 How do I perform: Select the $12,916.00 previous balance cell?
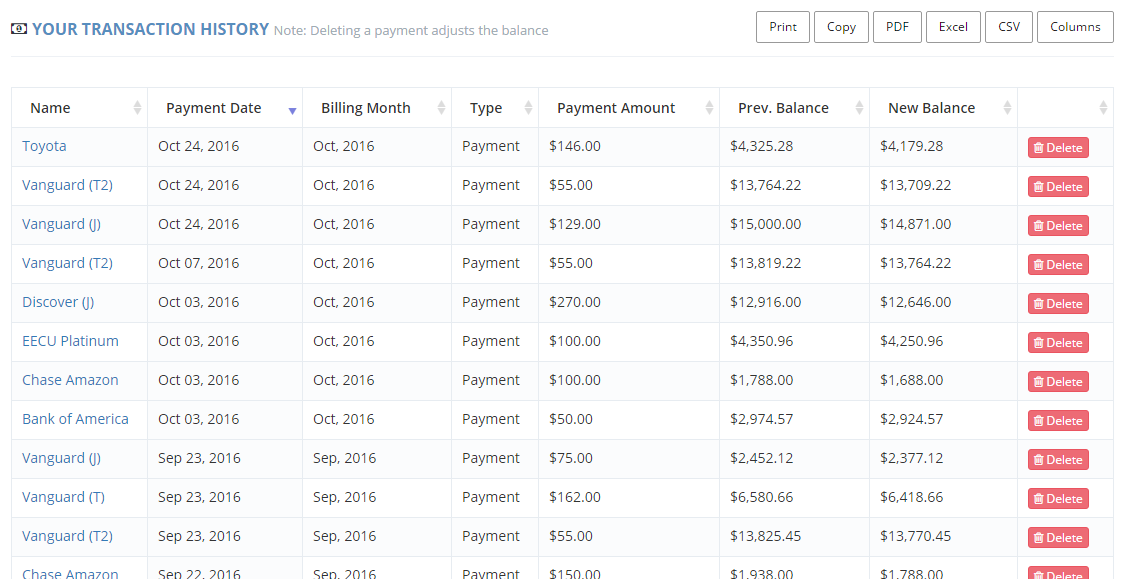(794, 302)
